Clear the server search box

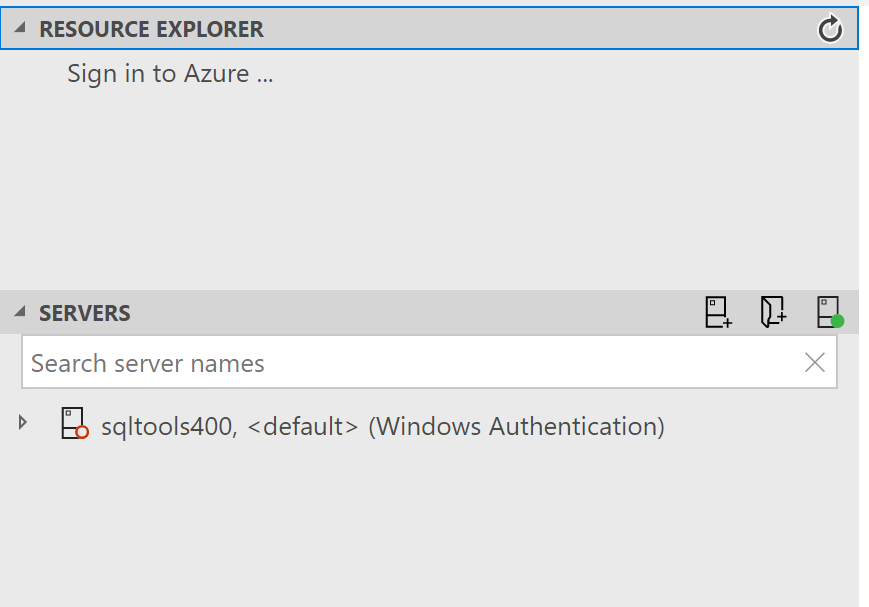814,363
